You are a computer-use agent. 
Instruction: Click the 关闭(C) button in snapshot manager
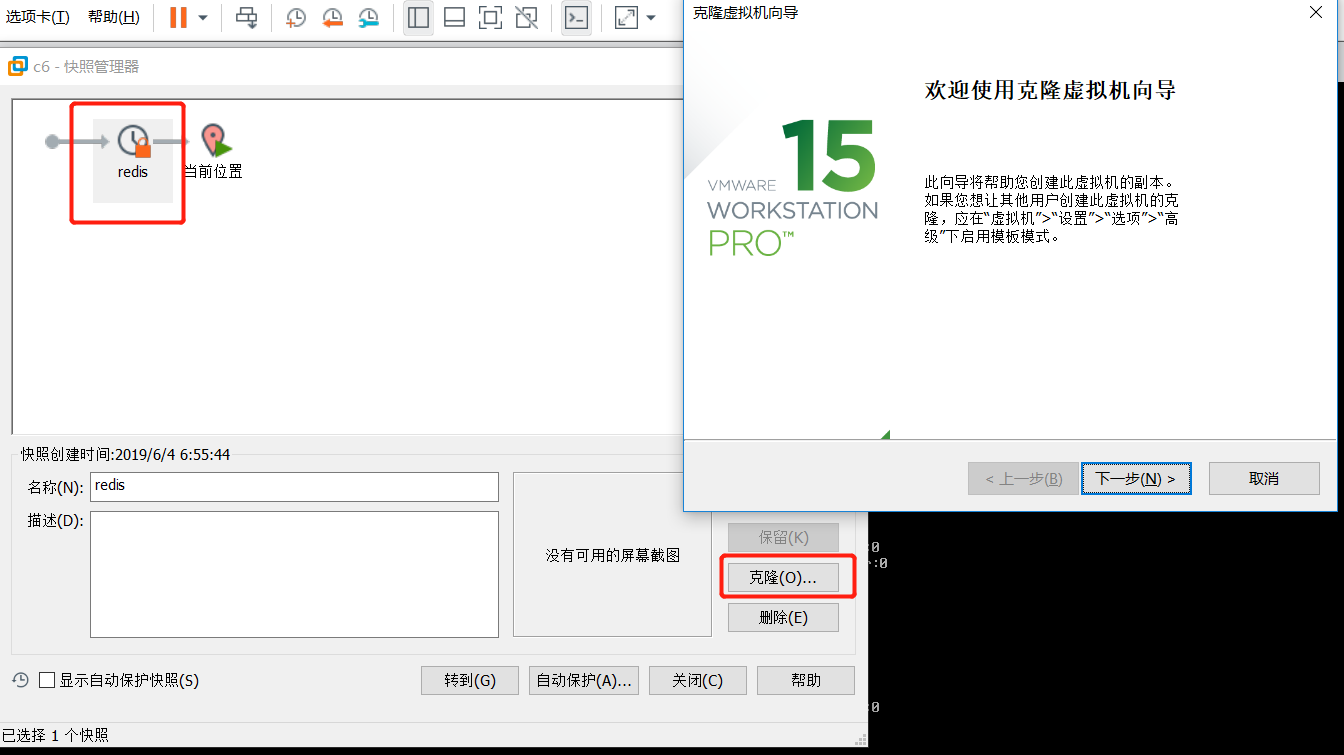coord(698,680)
